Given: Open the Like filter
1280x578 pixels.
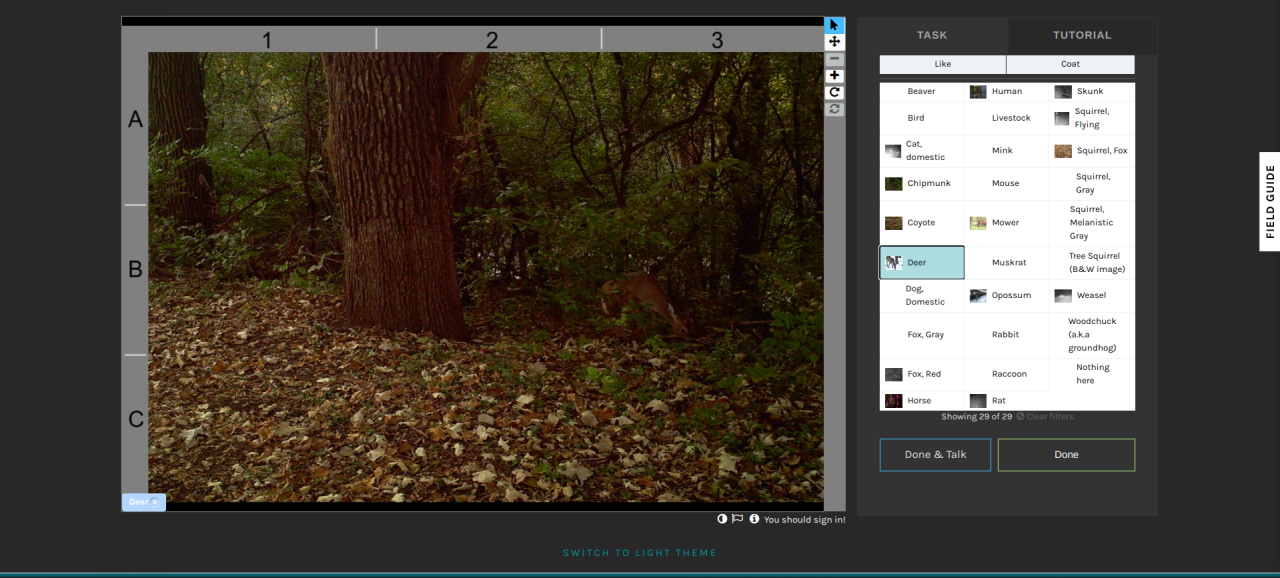Looking at the screenshot, I should pos(943,64).
